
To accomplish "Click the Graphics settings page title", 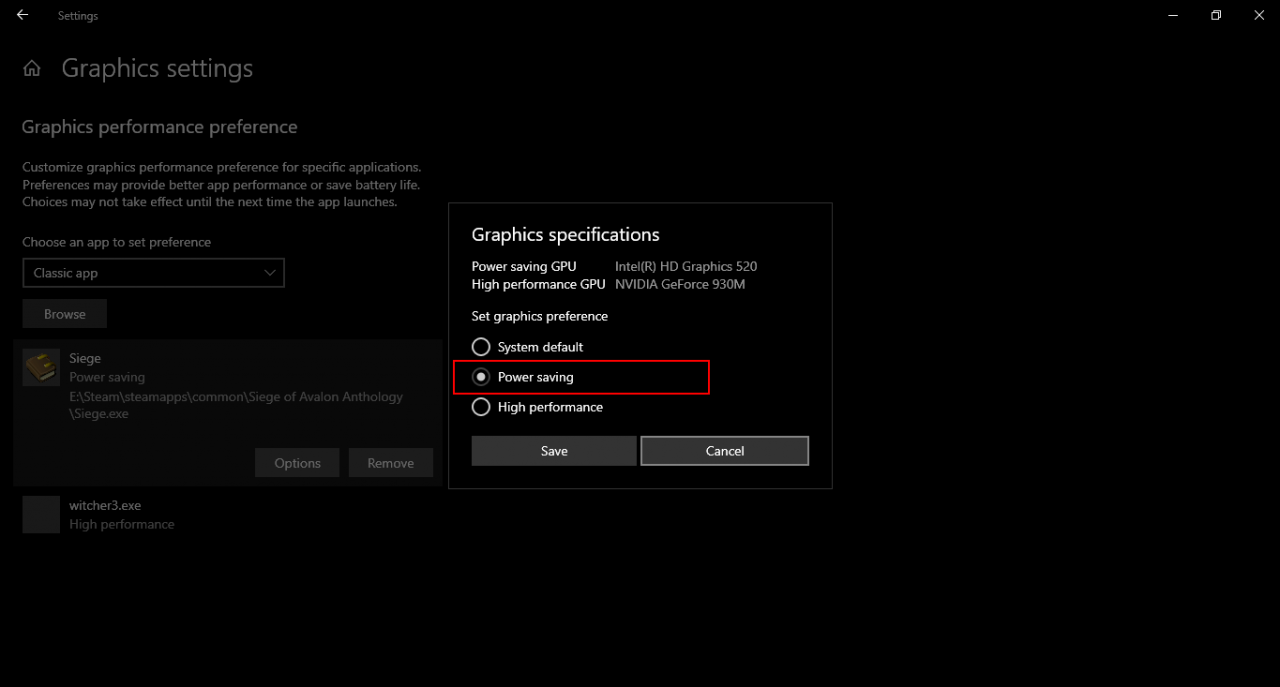I will [157, 69].
